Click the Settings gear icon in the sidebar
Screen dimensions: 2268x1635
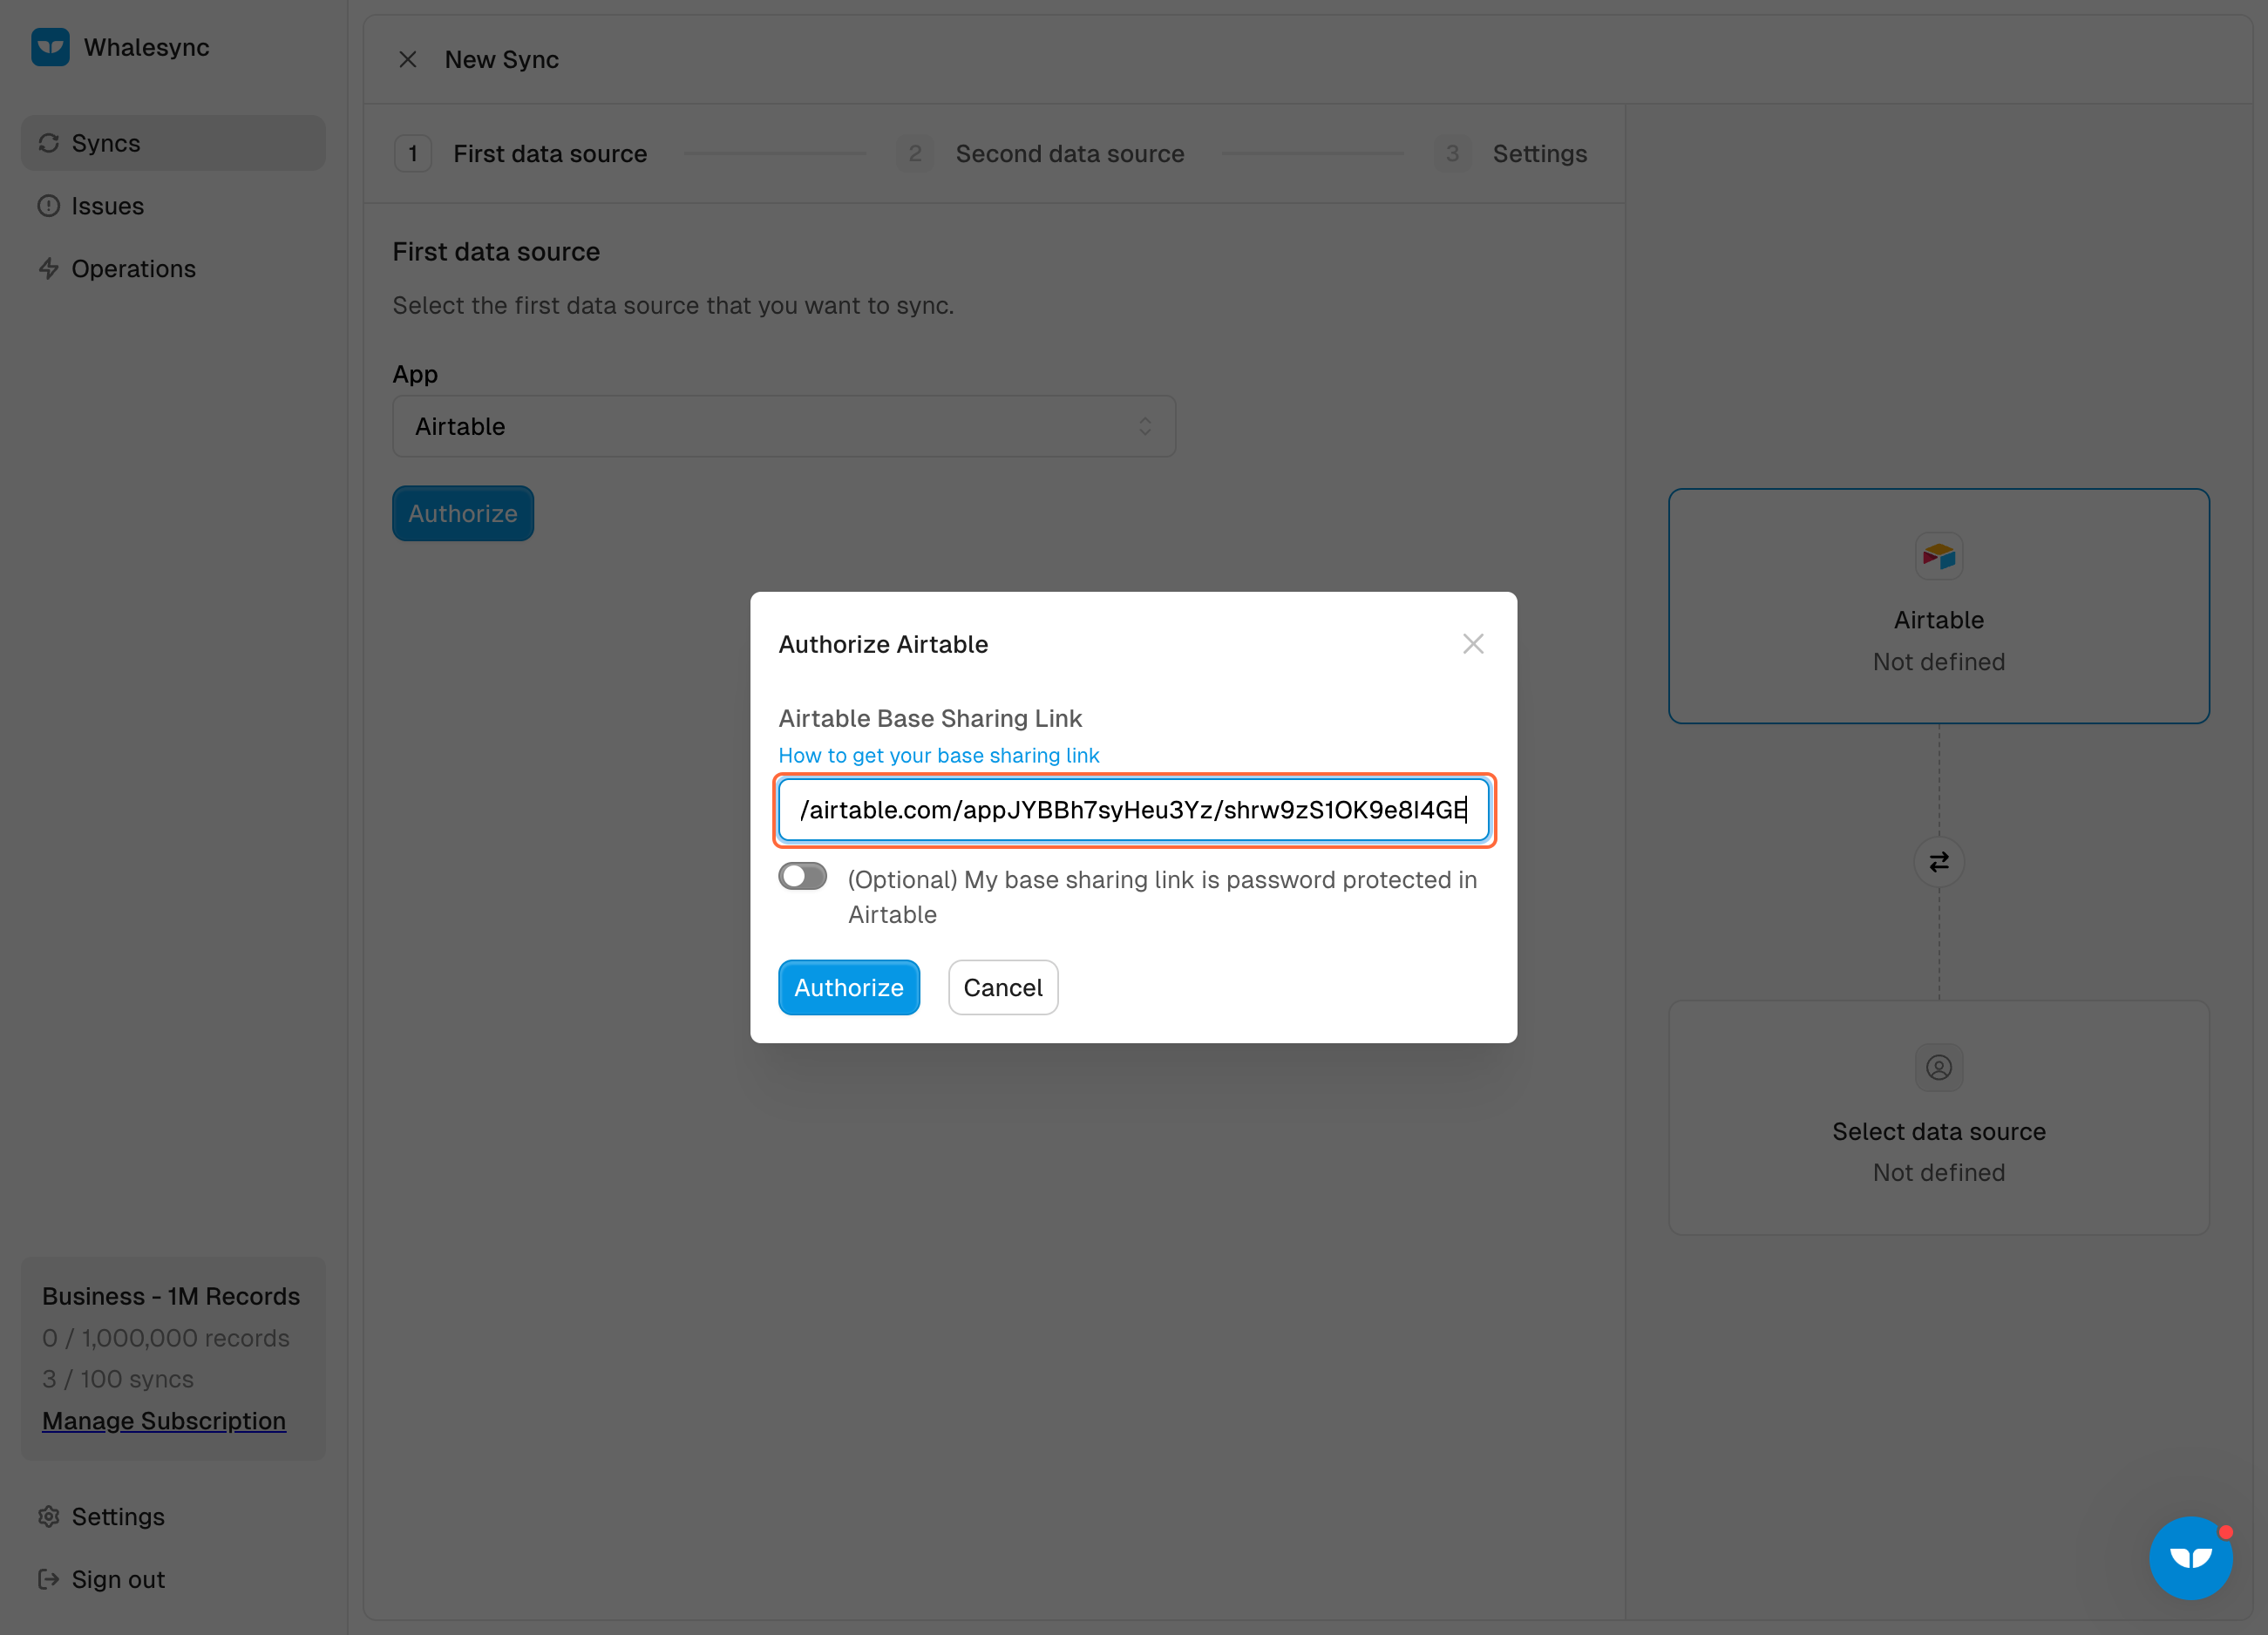click(49, 1517)
